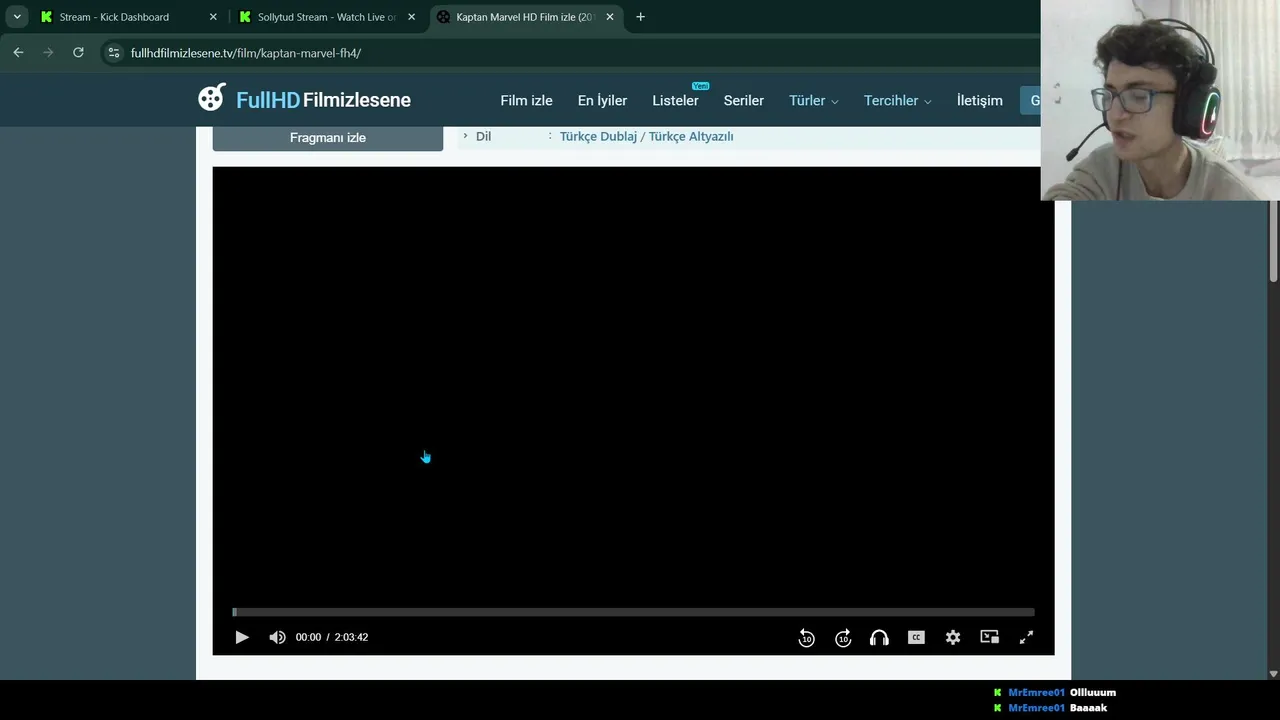This screenshot has height=720, width=1280.
Task: Open audio track headphones menu
Action: [879, 637]
